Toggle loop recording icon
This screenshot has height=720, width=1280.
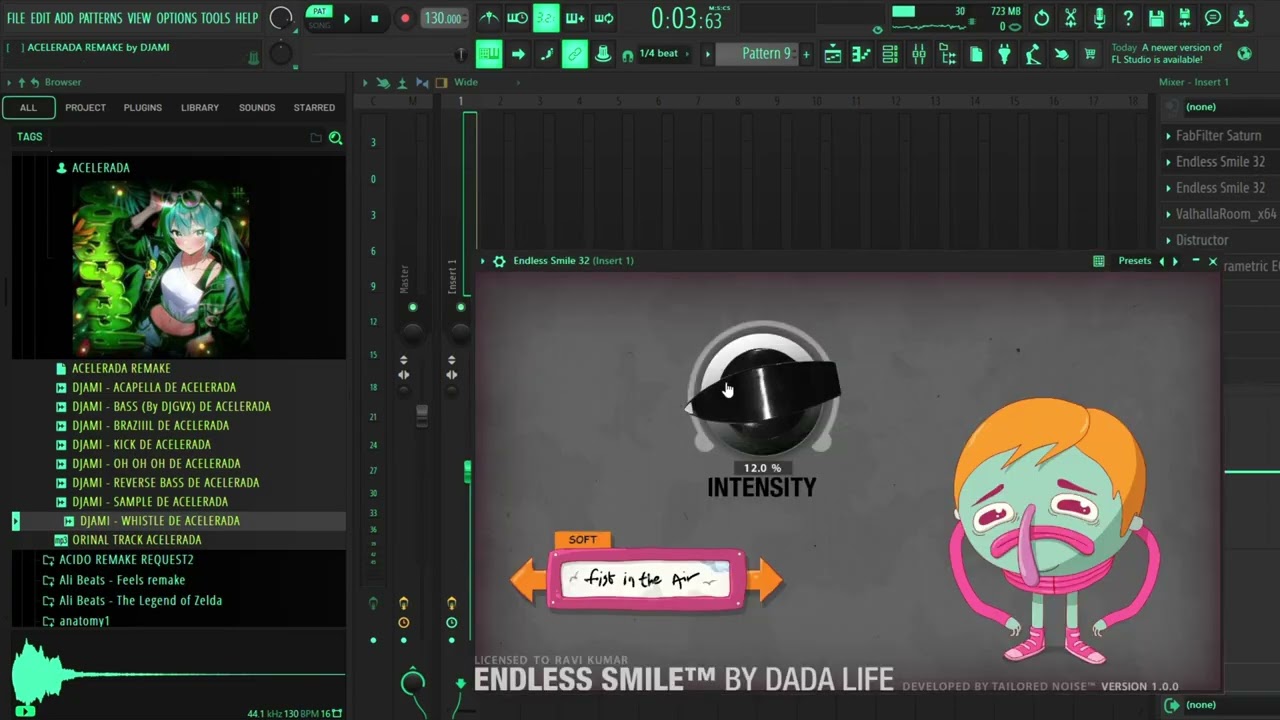click(x=604, y=18)
